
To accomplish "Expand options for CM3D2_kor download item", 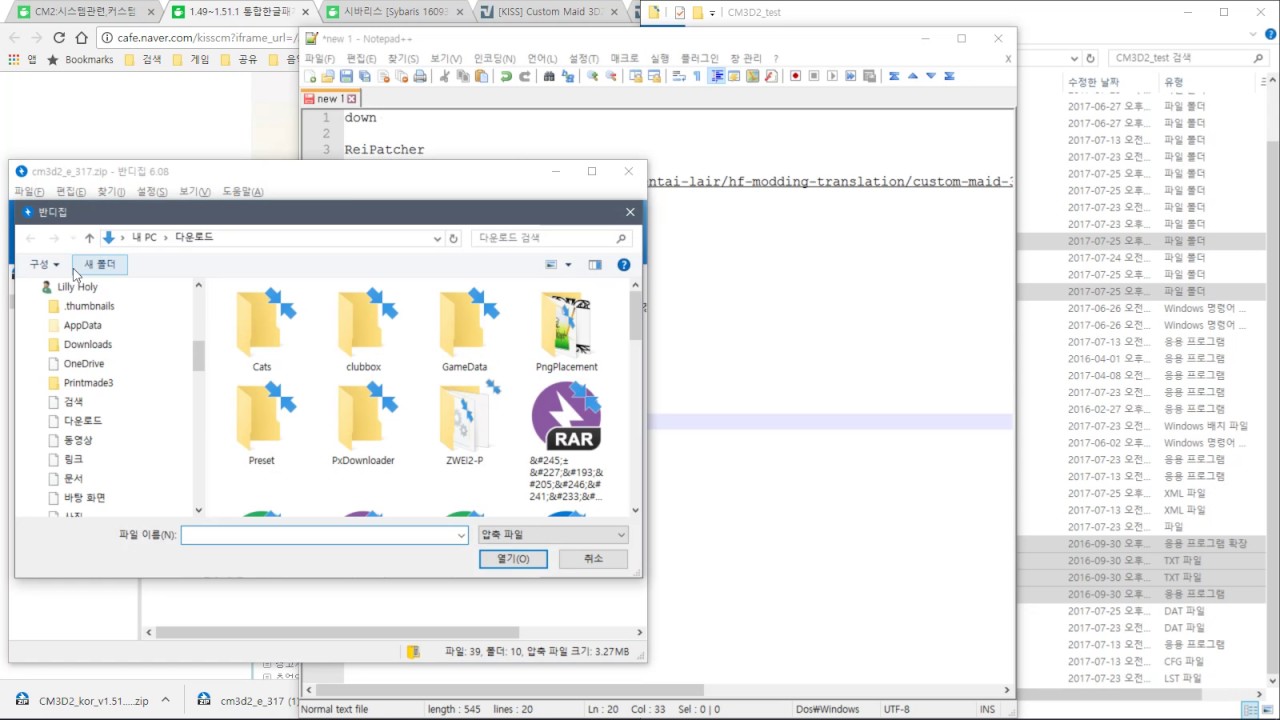I will pos(166,701).
